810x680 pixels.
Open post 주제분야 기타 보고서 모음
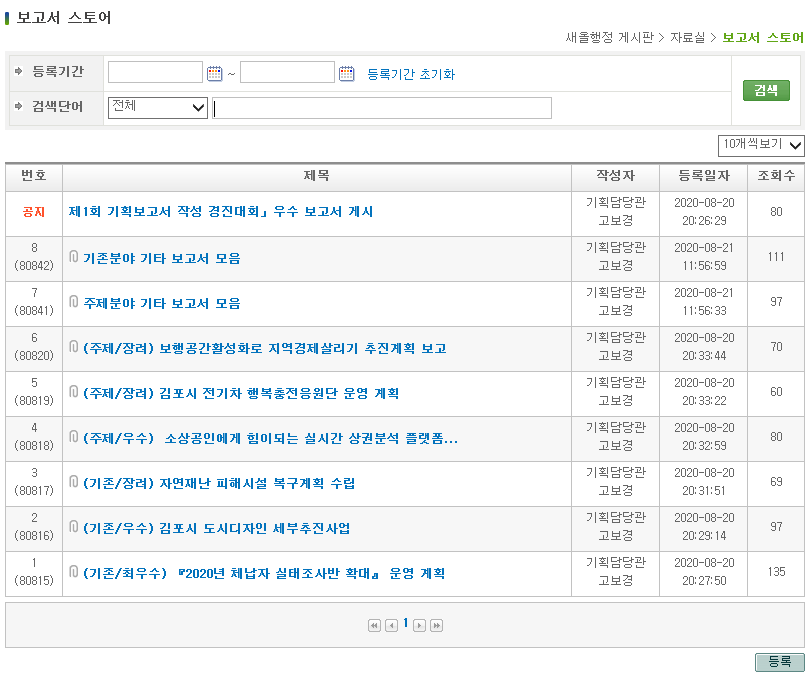[x=162, y=303]
